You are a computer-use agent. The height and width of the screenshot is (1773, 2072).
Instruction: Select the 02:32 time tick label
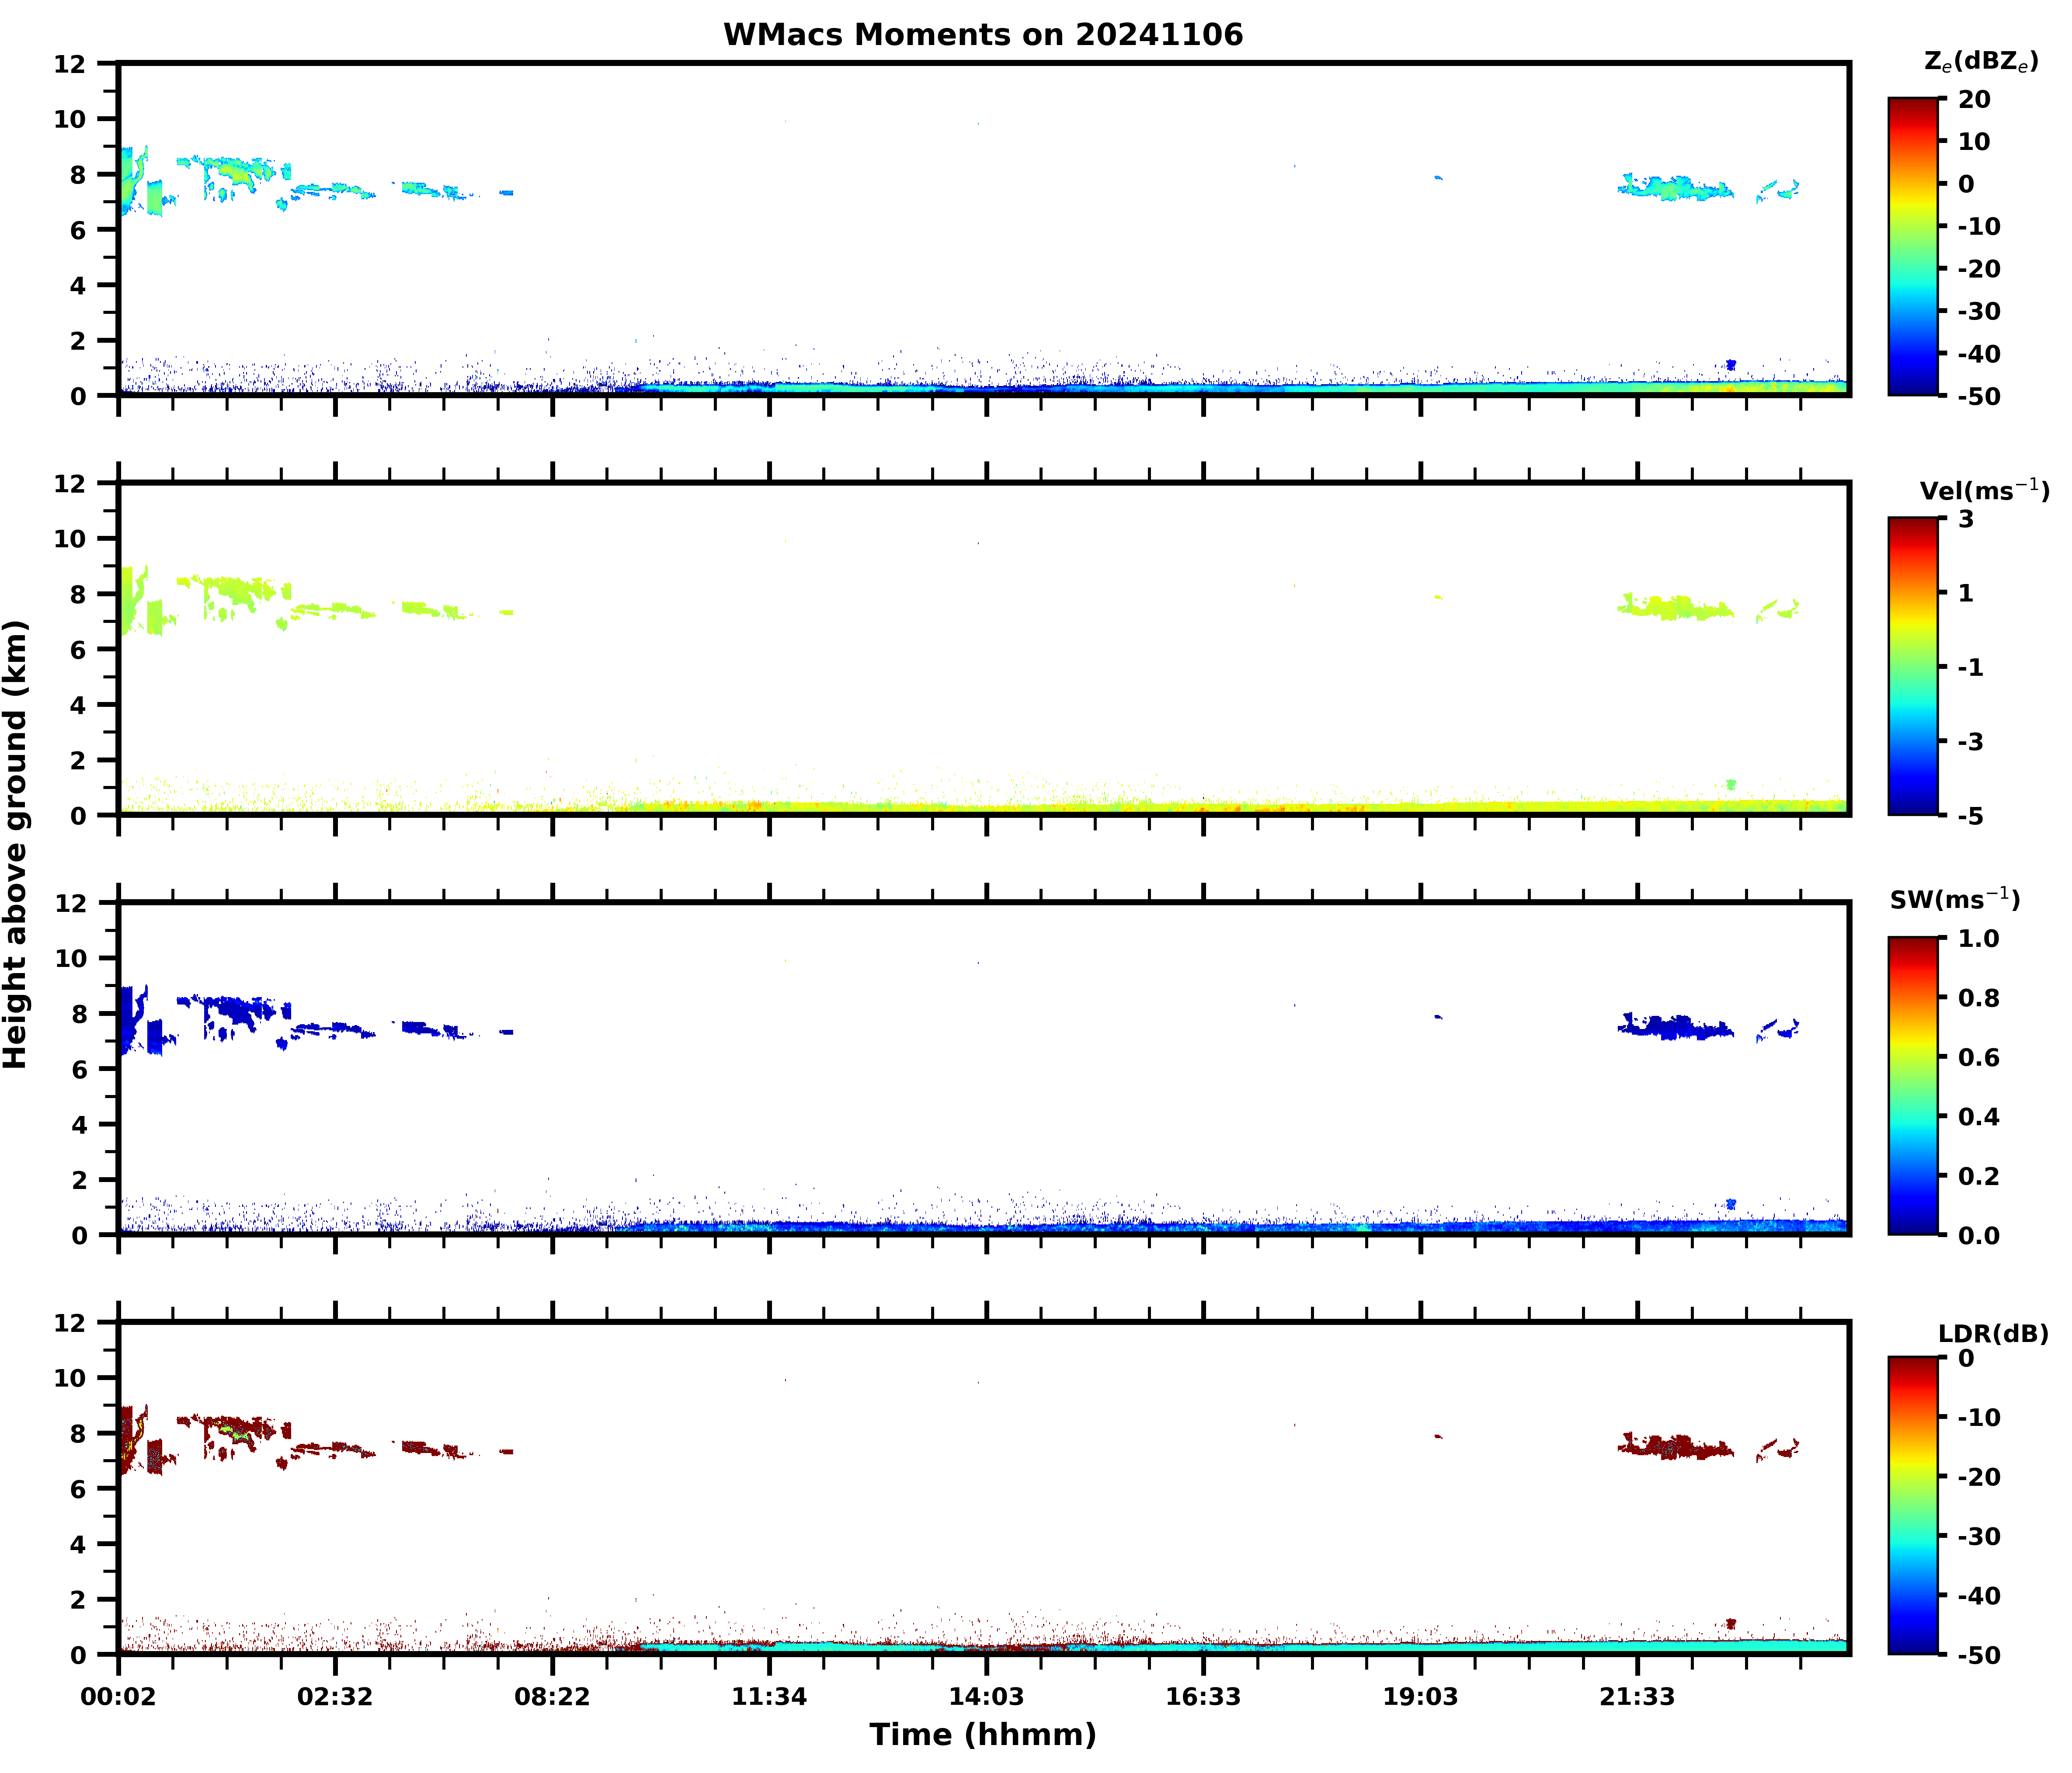(x=335, y=1697)
